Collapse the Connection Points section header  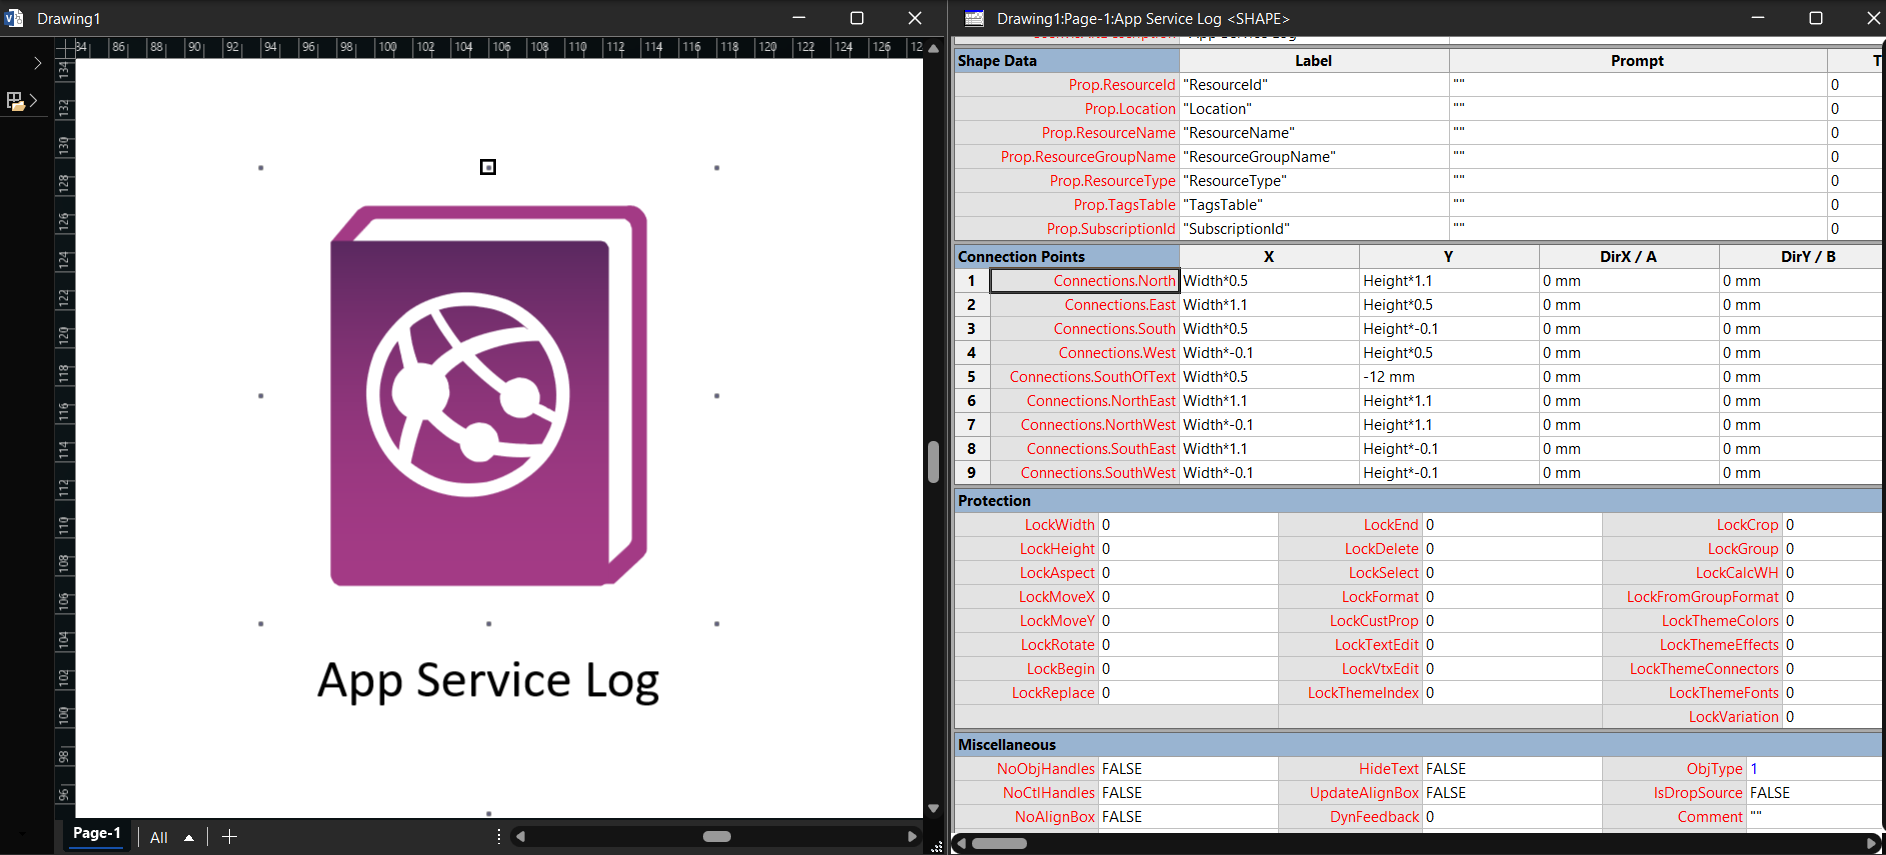pos(1066,257)
